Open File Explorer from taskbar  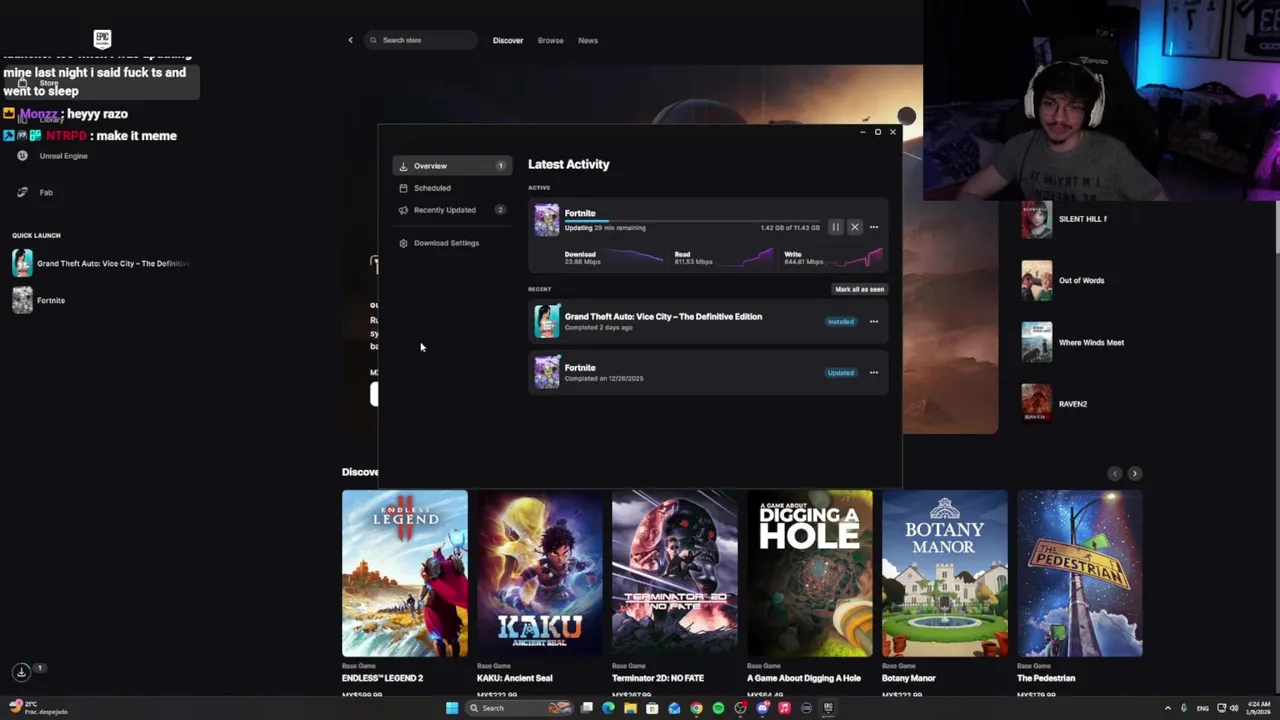[x=630, y=708]
